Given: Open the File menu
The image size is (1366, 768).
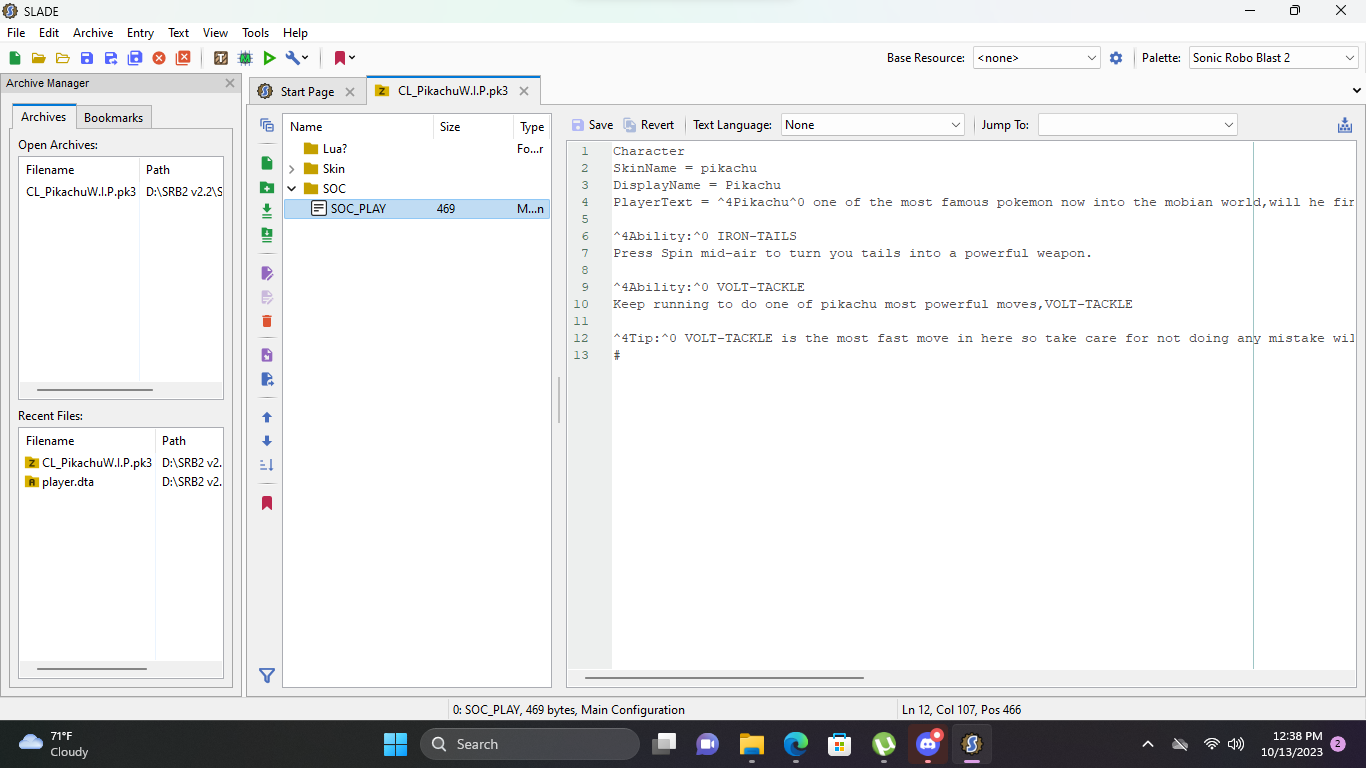Looking at the screenshot, I should [16, 33].
